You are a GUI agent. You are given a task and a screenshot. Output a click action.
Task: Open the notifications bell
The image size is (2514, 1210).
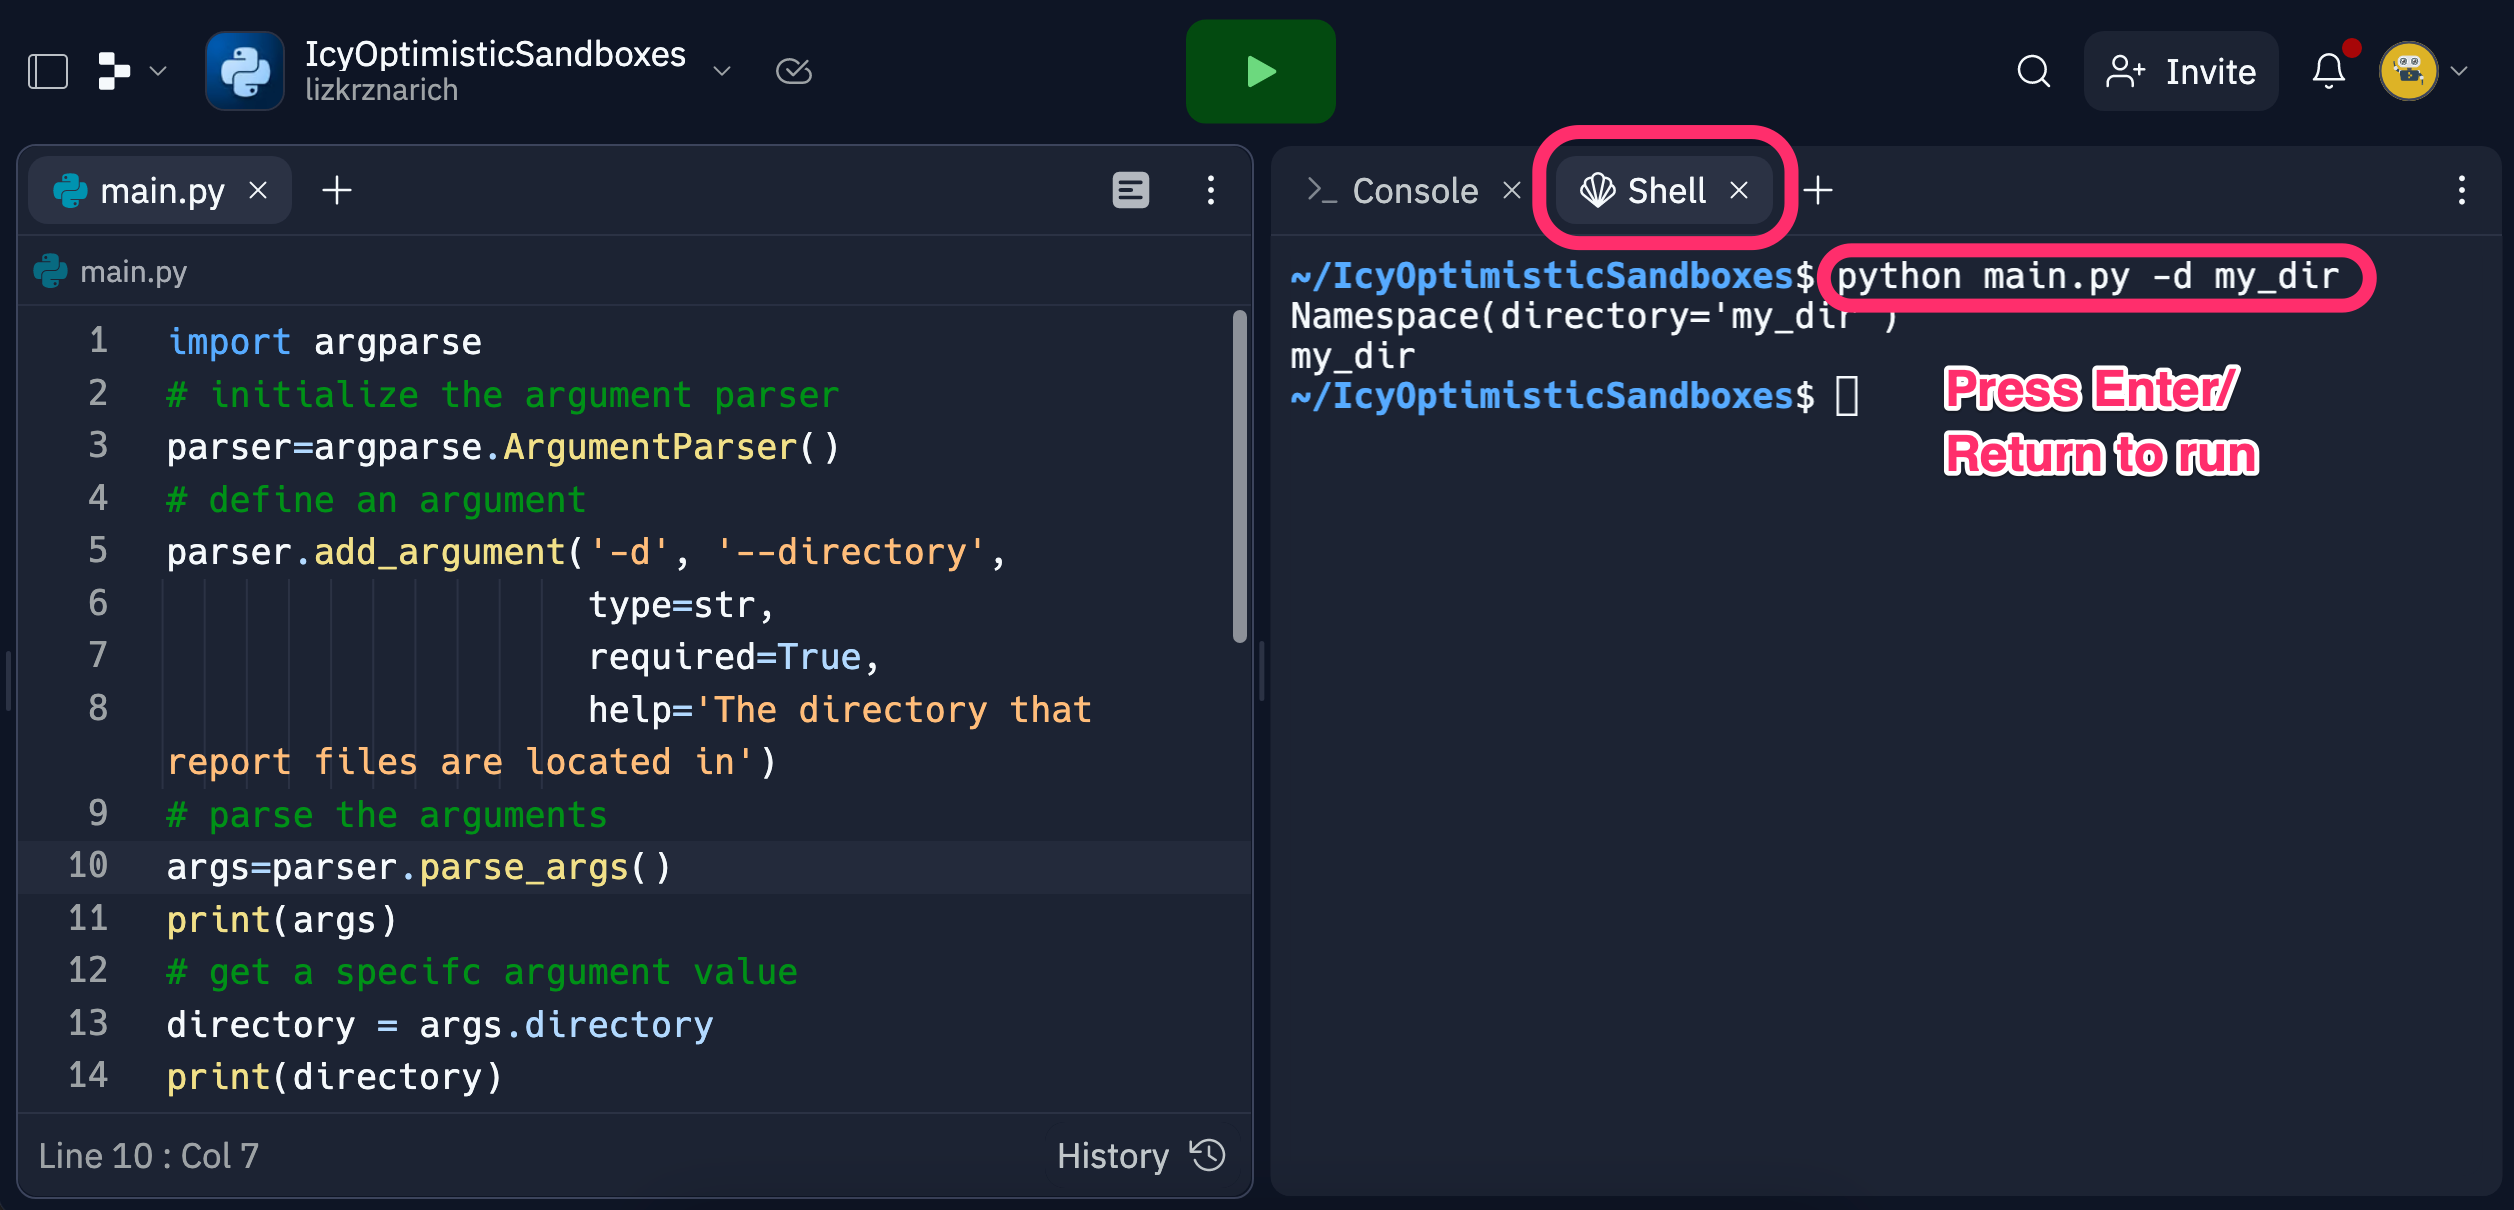coord(2329,72)
